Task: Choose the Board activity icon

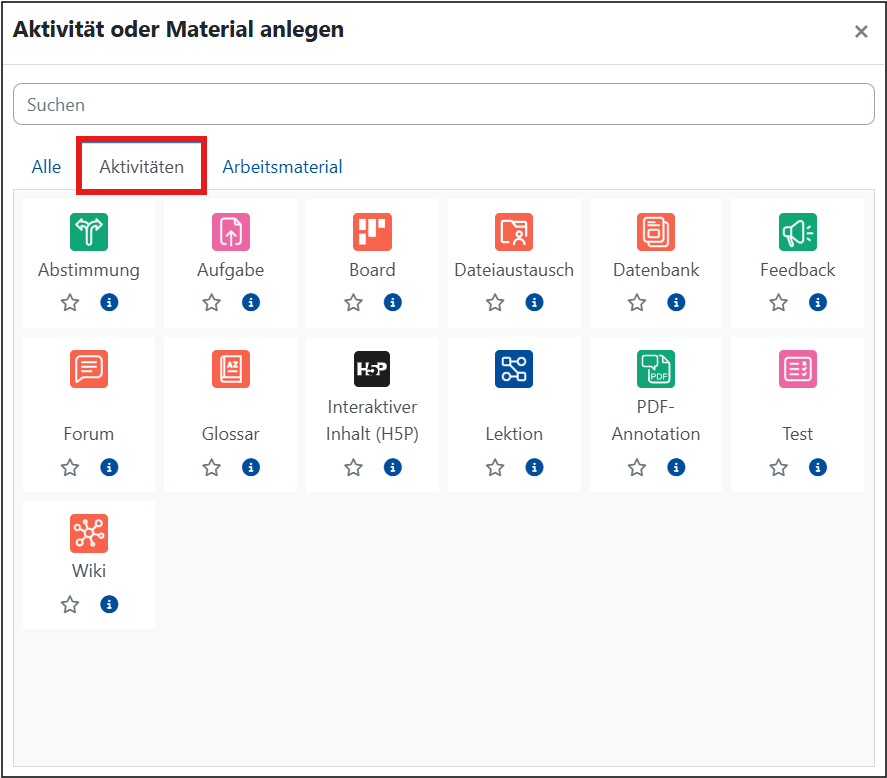Action: (x=372, y=232)
